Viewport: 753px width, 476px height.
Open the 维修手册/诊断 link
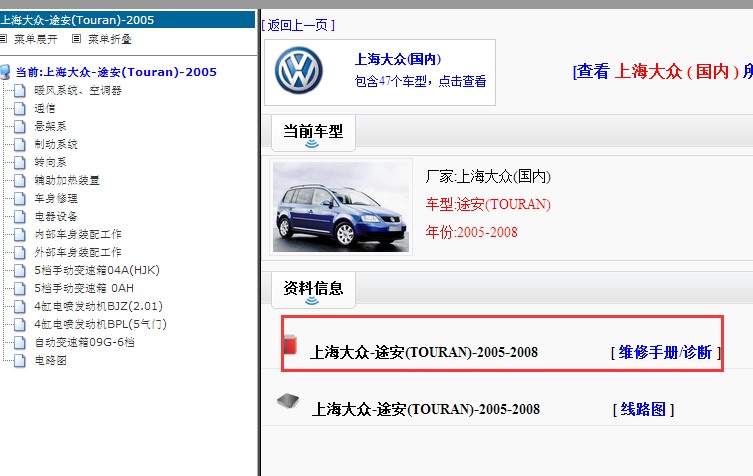(665, 352)
